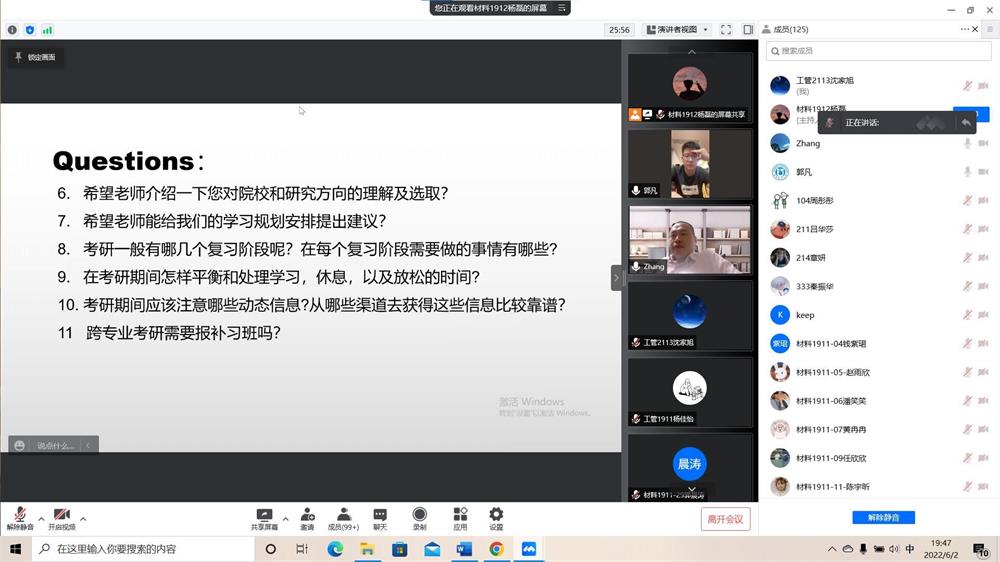Image resolution: width=1000 pixels, height=562 pixels.
Task: Expand share options arrow beside 共享屏幕
Action: (x=285, y=519)
